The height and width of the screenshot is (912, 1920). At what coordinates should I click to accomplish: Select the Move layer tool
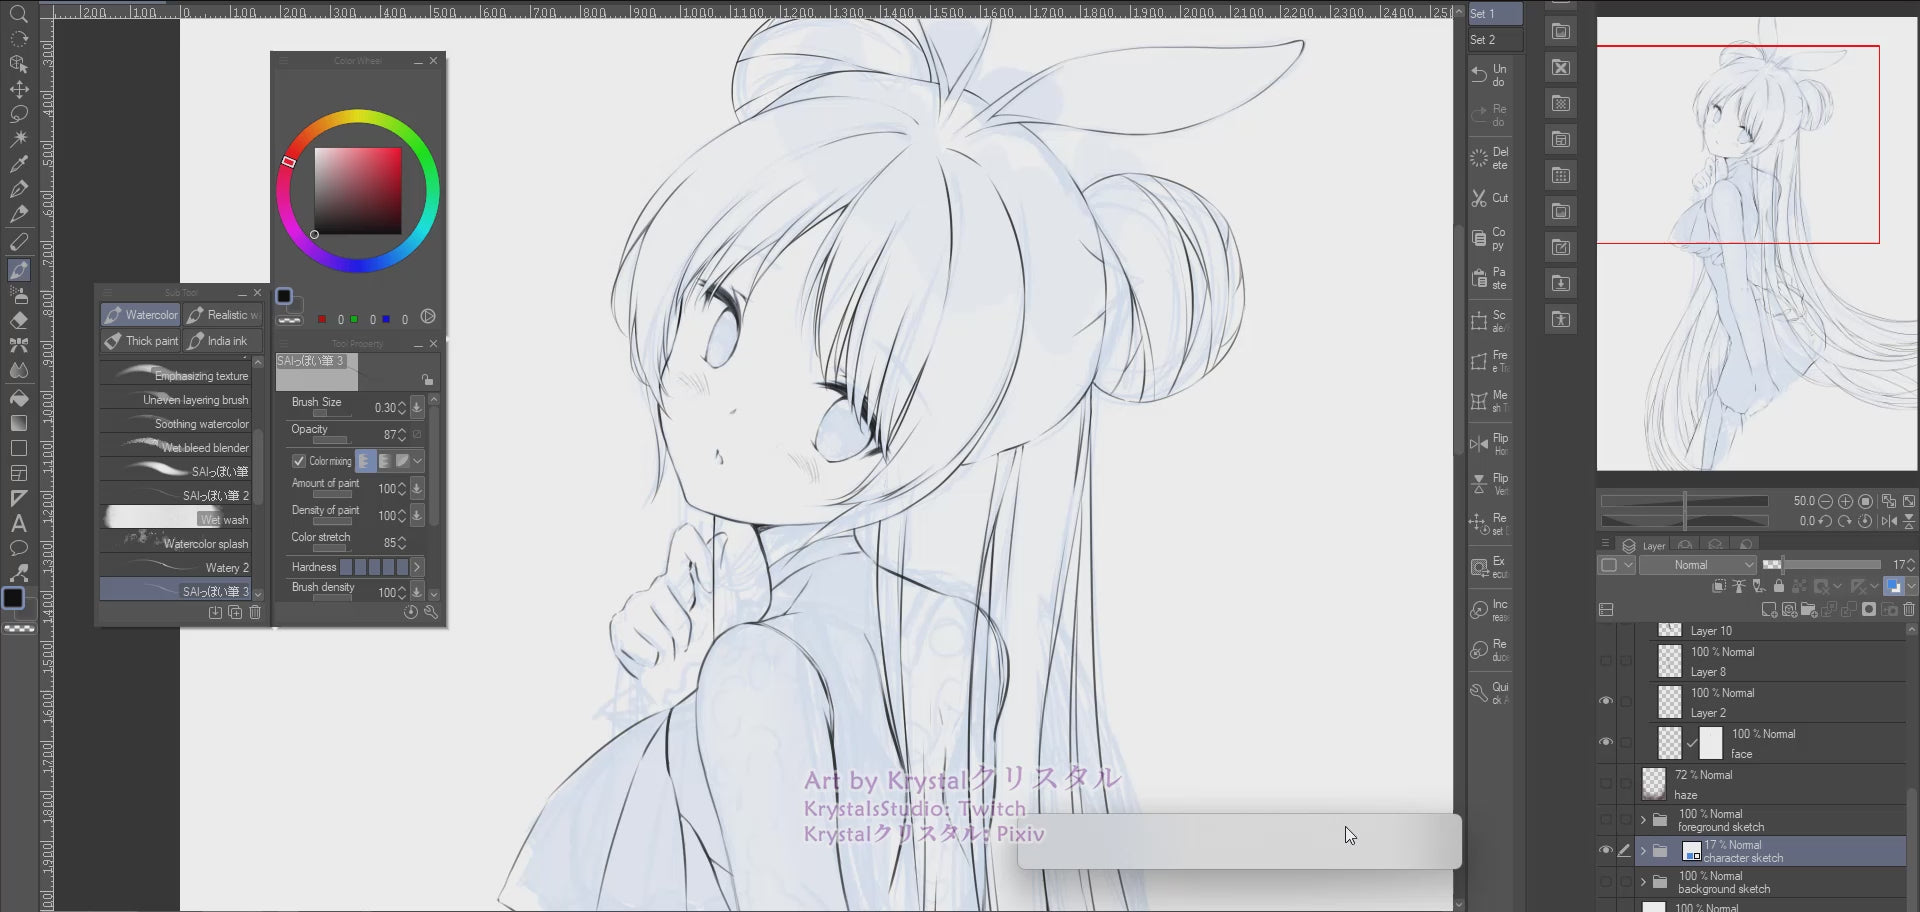18,89
